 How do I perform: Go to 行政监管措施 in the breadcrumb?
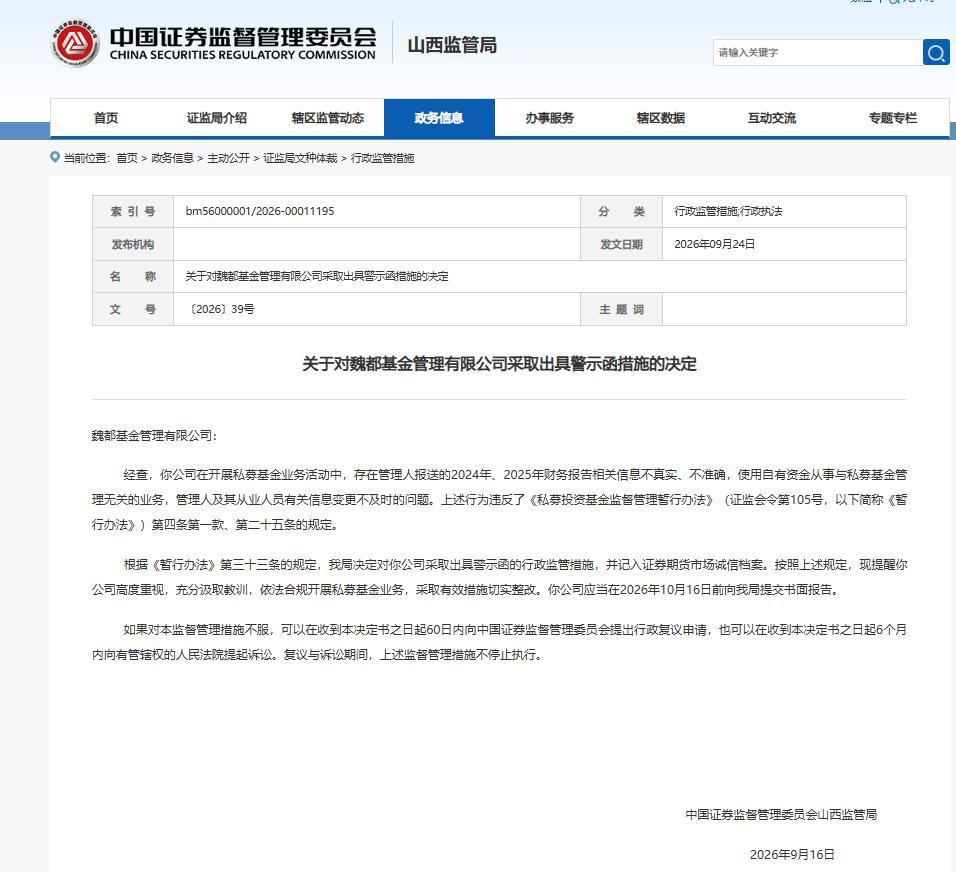[382, 158]
